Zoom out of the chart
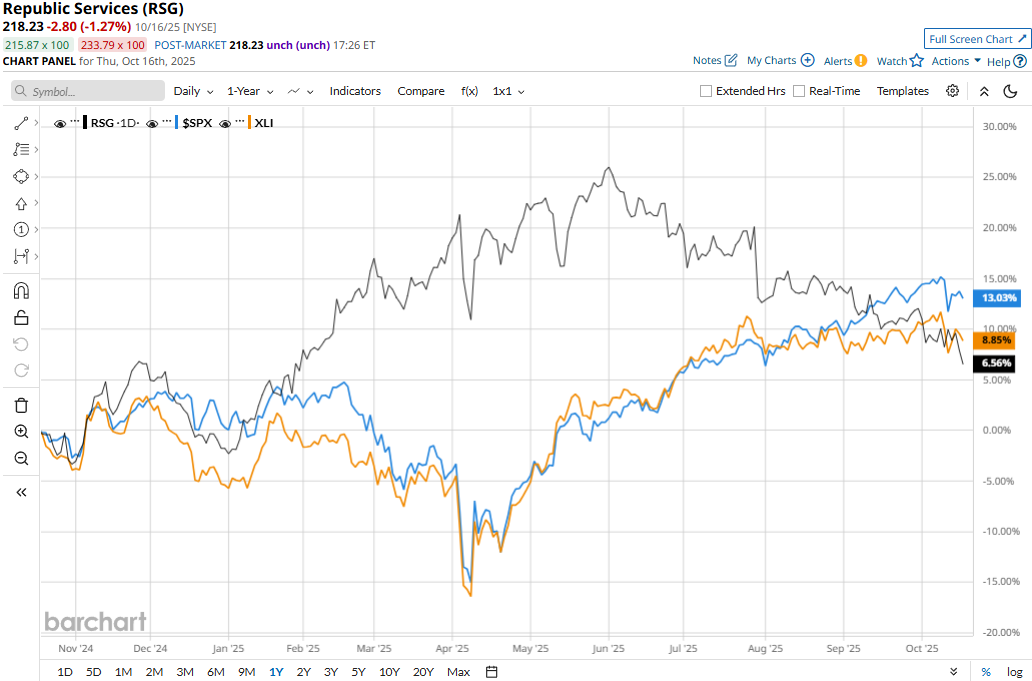 (21, 458)
